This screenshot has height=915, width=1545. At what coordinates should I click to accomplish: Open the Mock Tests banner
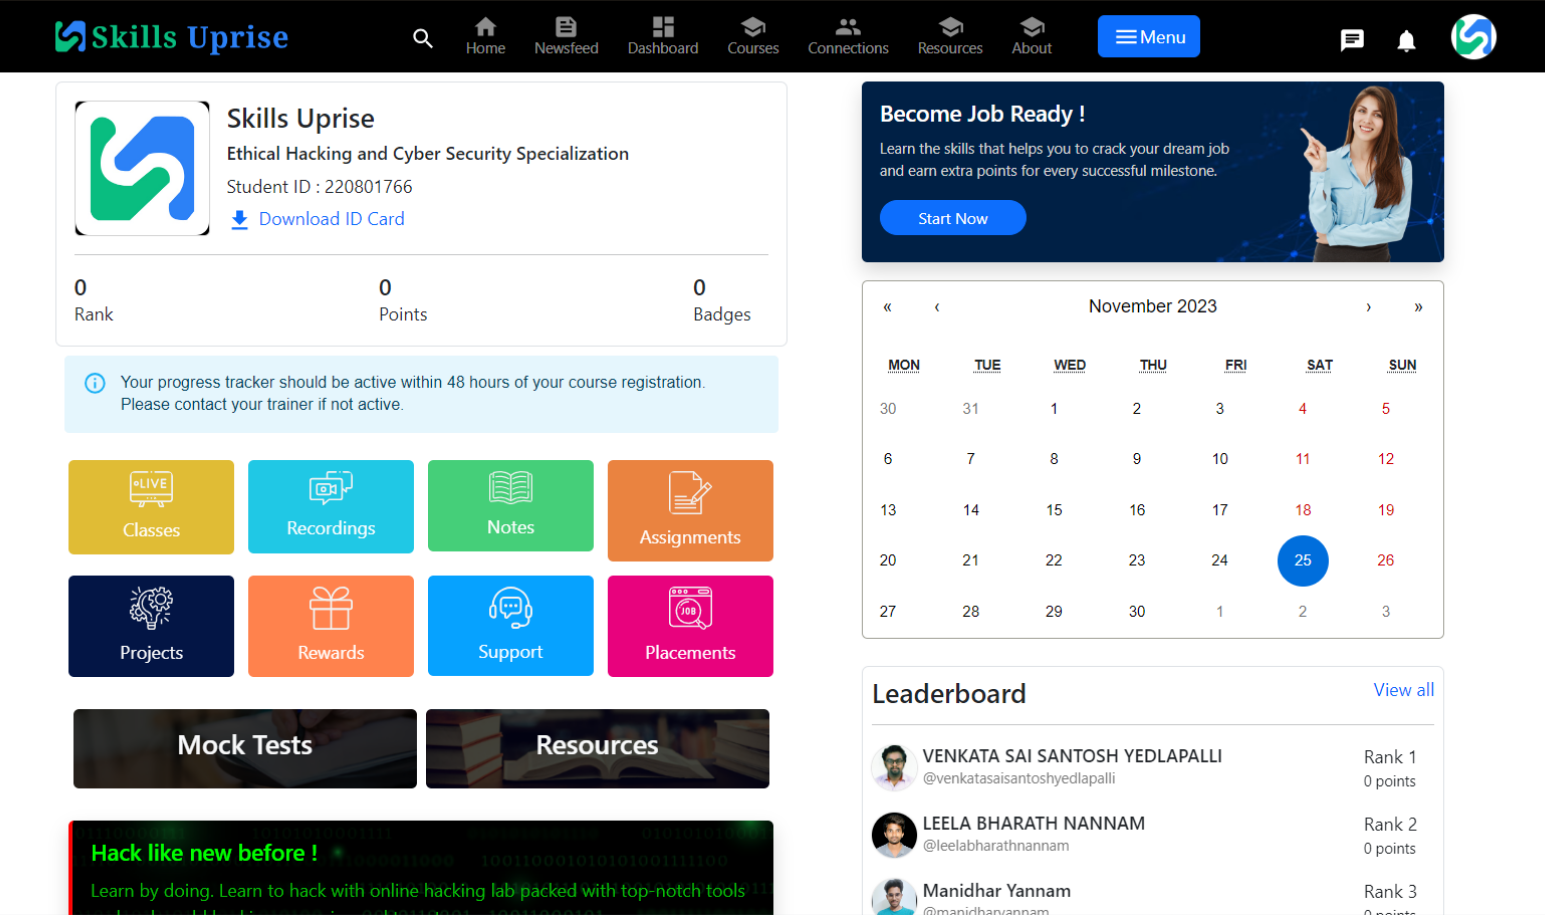pos(245,748)
